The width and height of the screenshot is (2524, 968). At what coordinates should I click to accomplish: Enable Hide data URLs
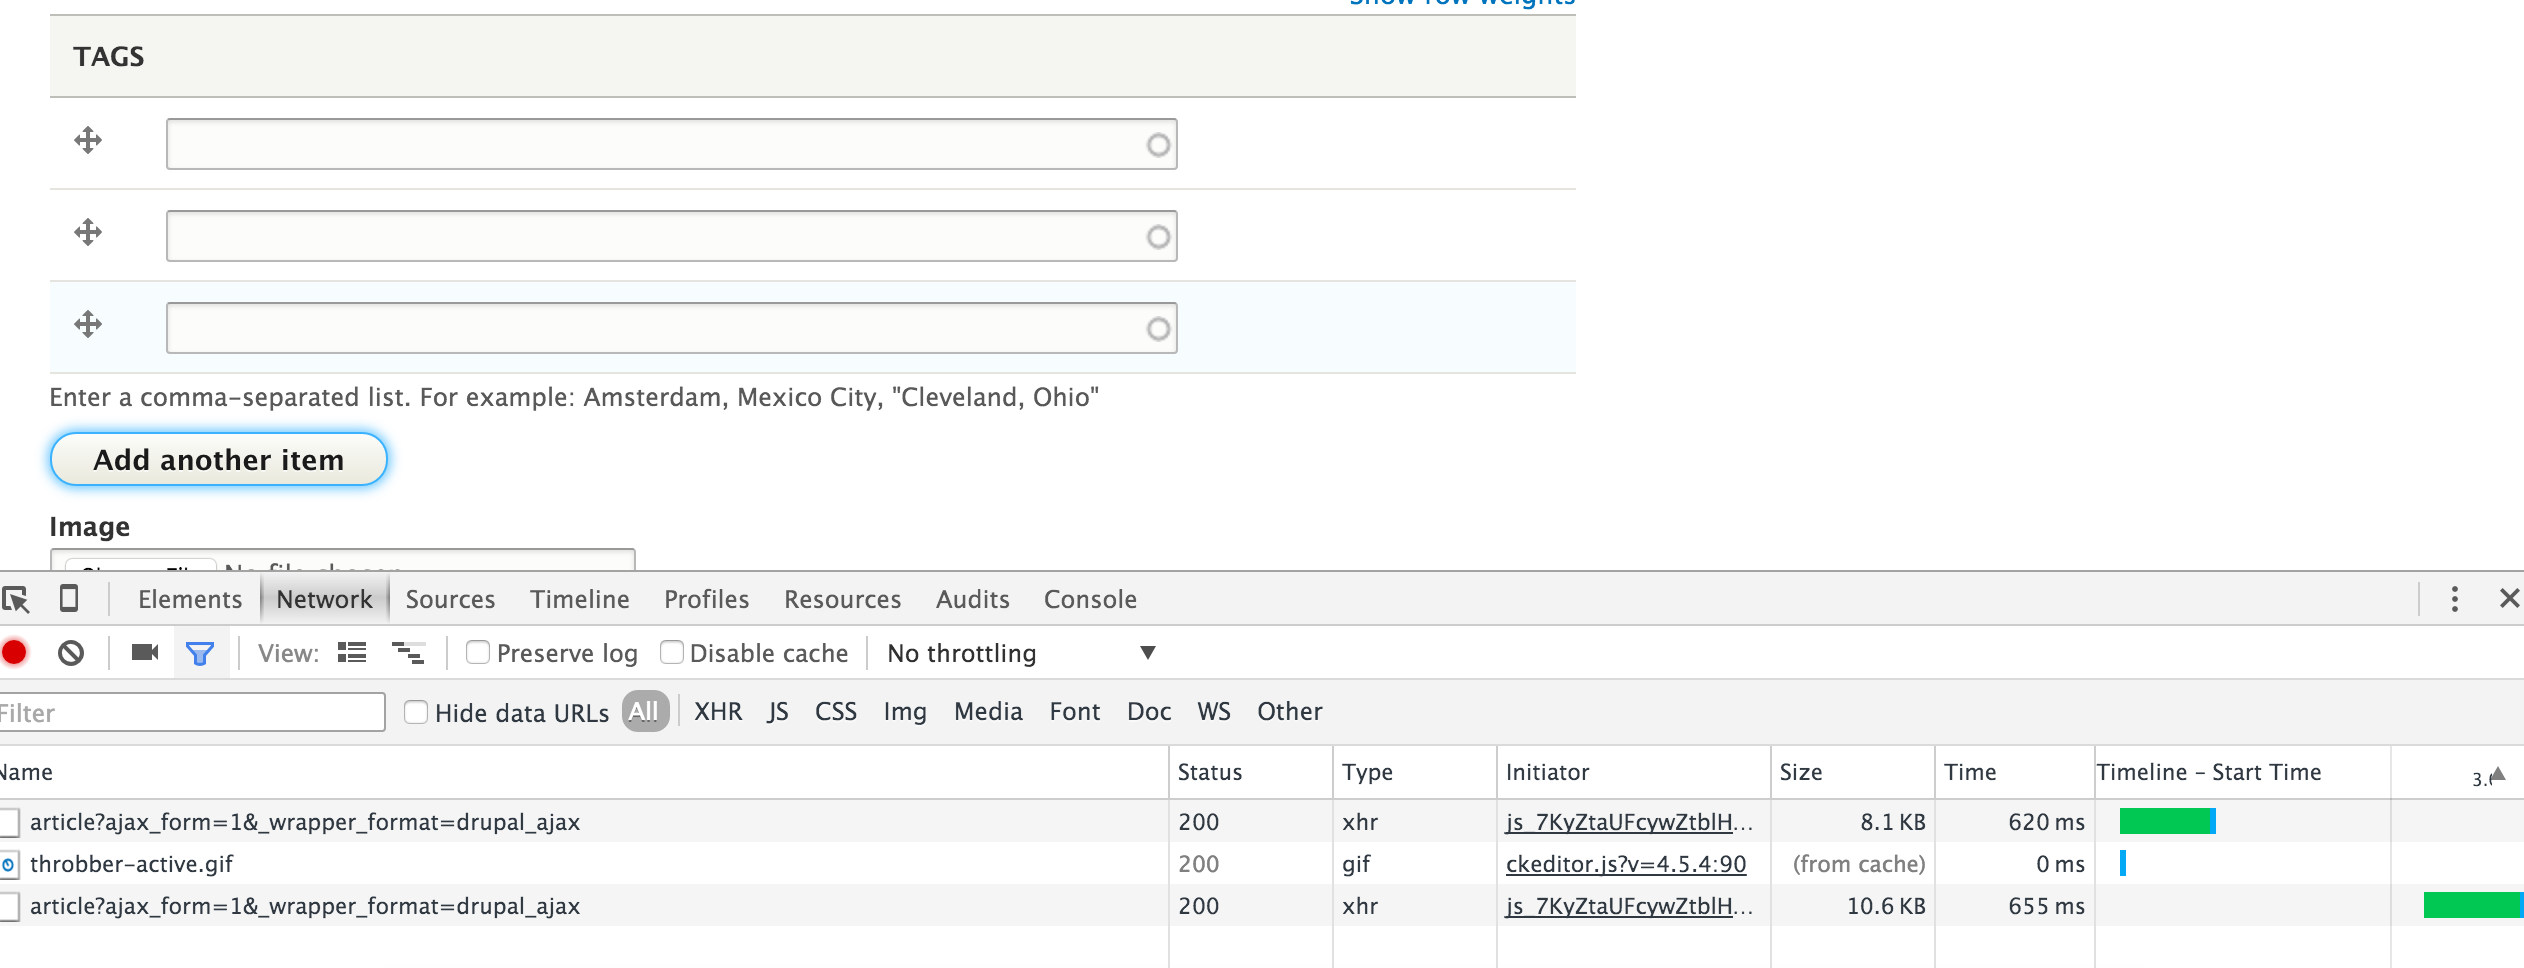418,712
